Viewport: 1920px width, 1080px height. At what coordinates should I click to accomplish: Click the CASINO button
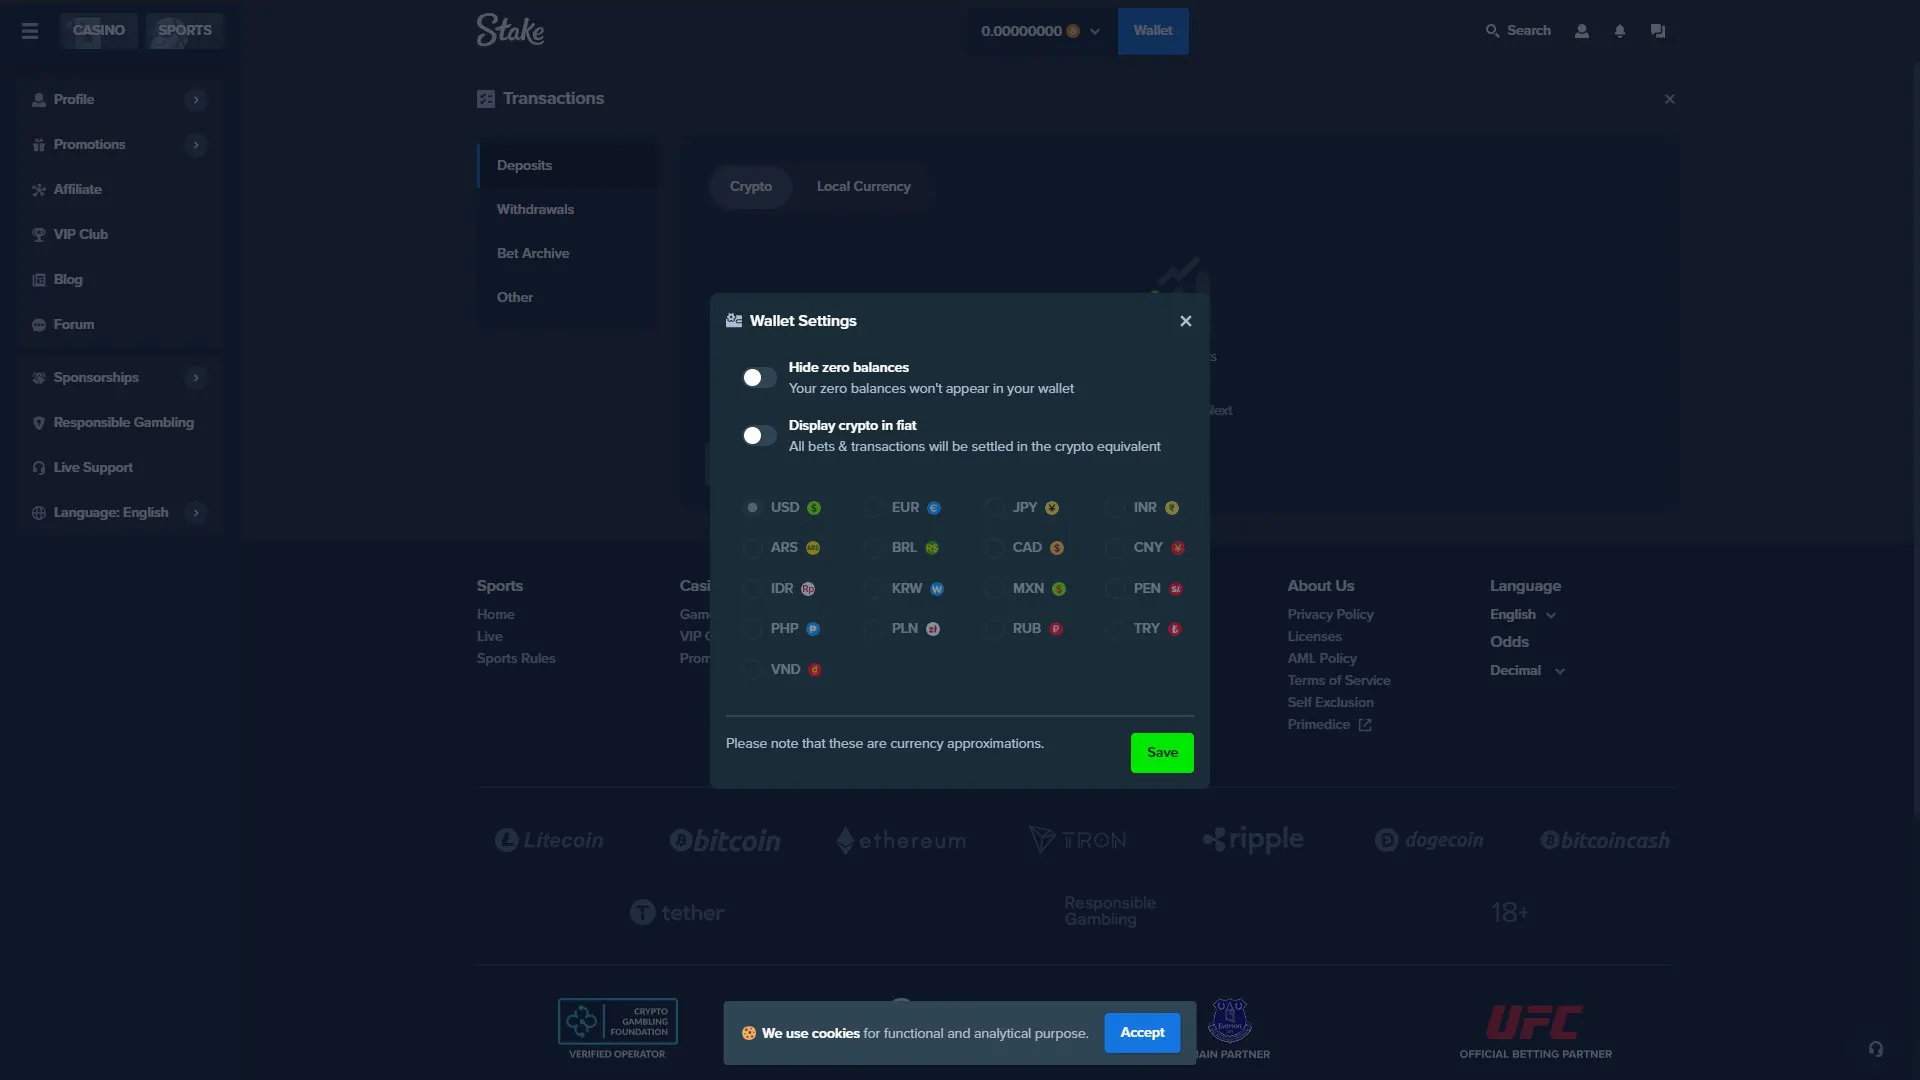coord(99,31)
